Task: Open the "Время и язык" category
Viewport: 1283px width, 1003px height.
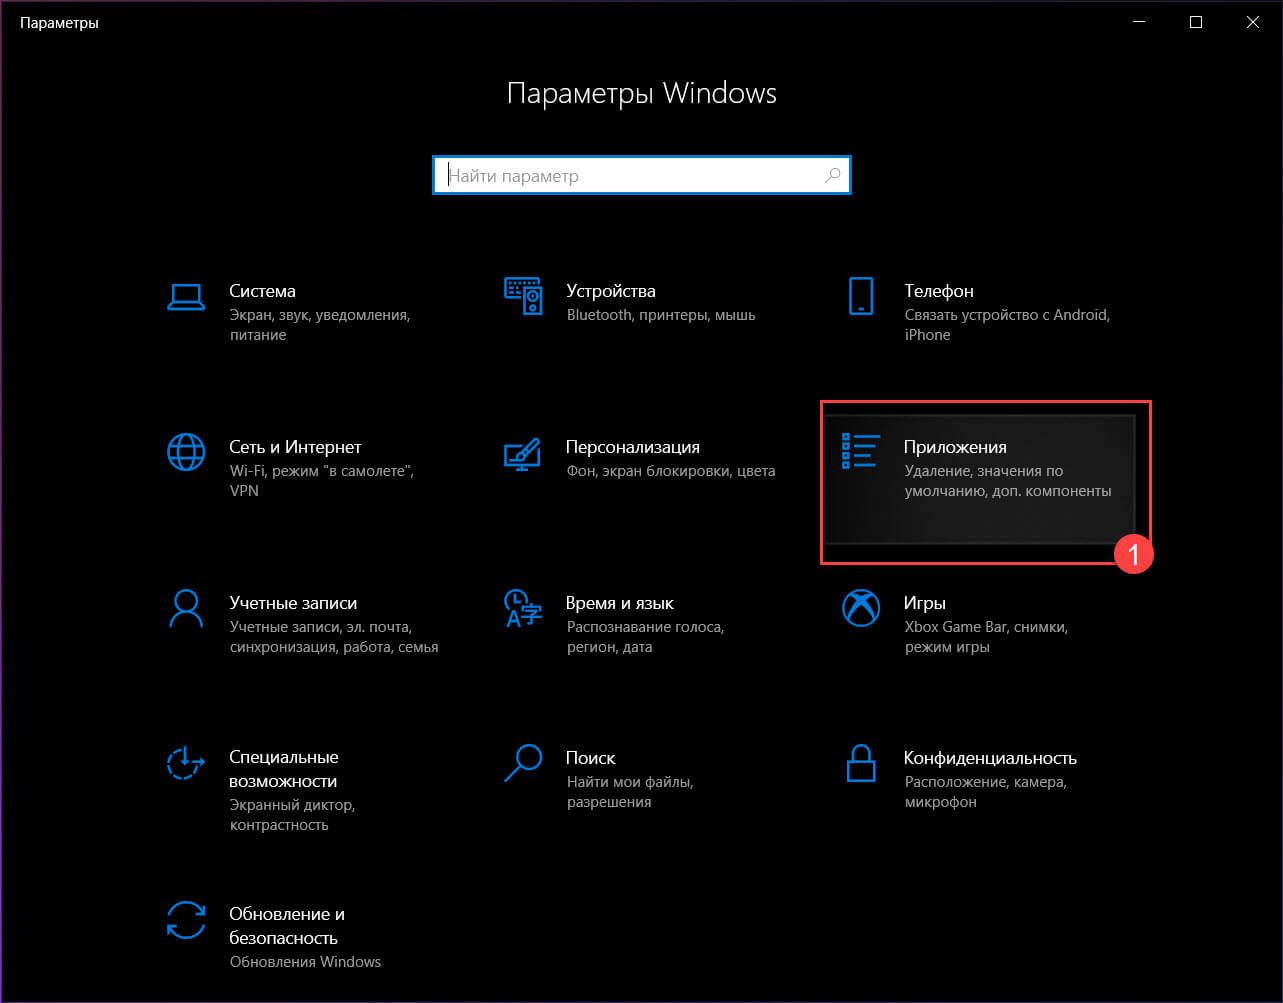Action: [620, 603]
